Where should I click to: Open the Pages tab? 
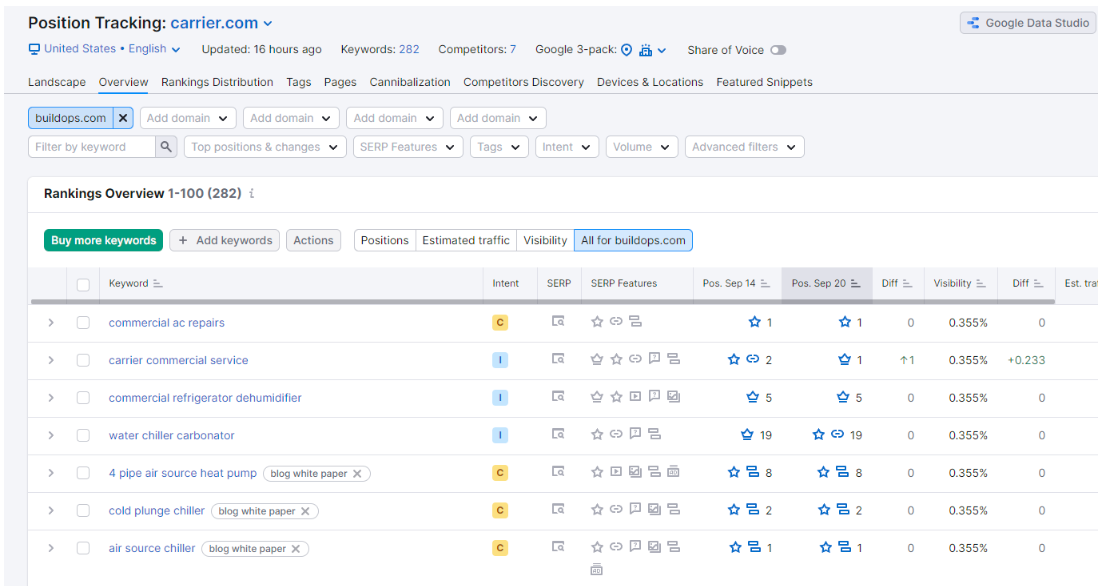pos(340,82)
